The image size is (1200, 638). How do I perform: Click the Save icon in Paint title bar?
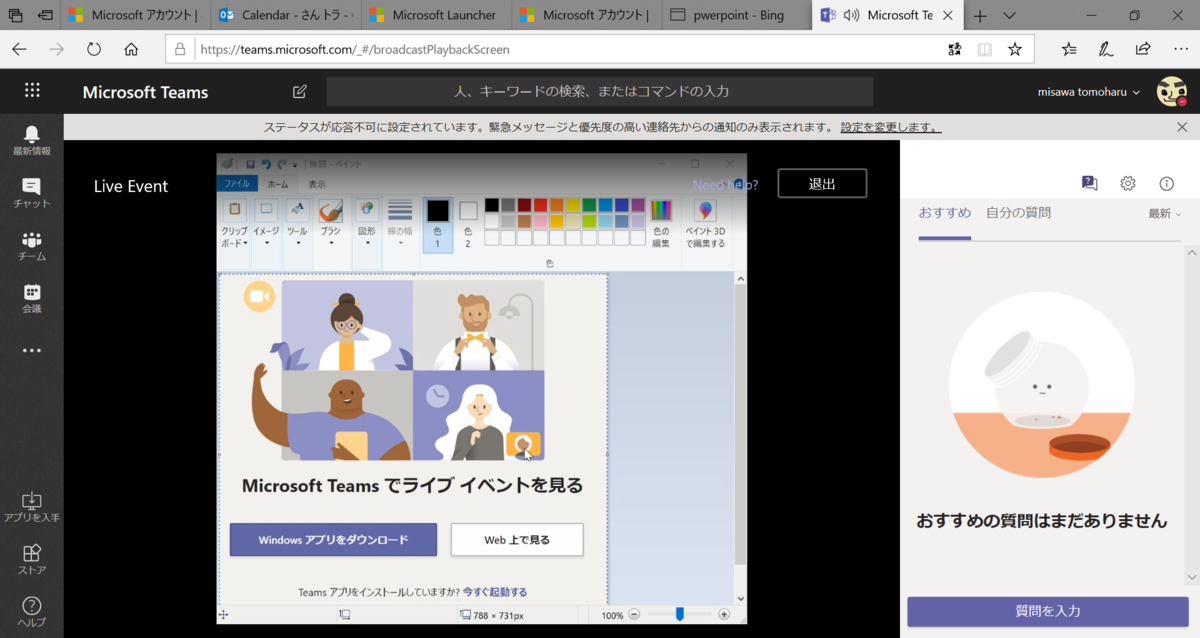pyautogui.click(x=250, y=164)
